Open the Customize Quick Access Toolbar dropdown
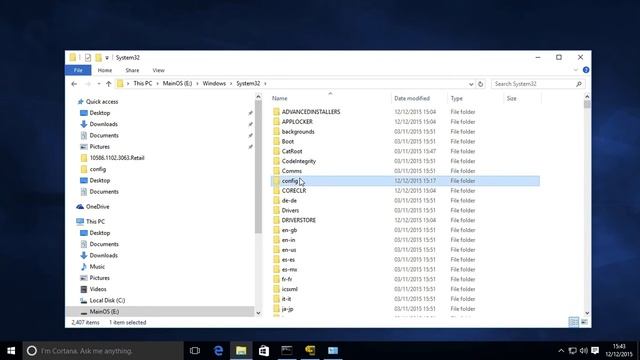Viewport: 640px width, 360px height. point(107,58)
